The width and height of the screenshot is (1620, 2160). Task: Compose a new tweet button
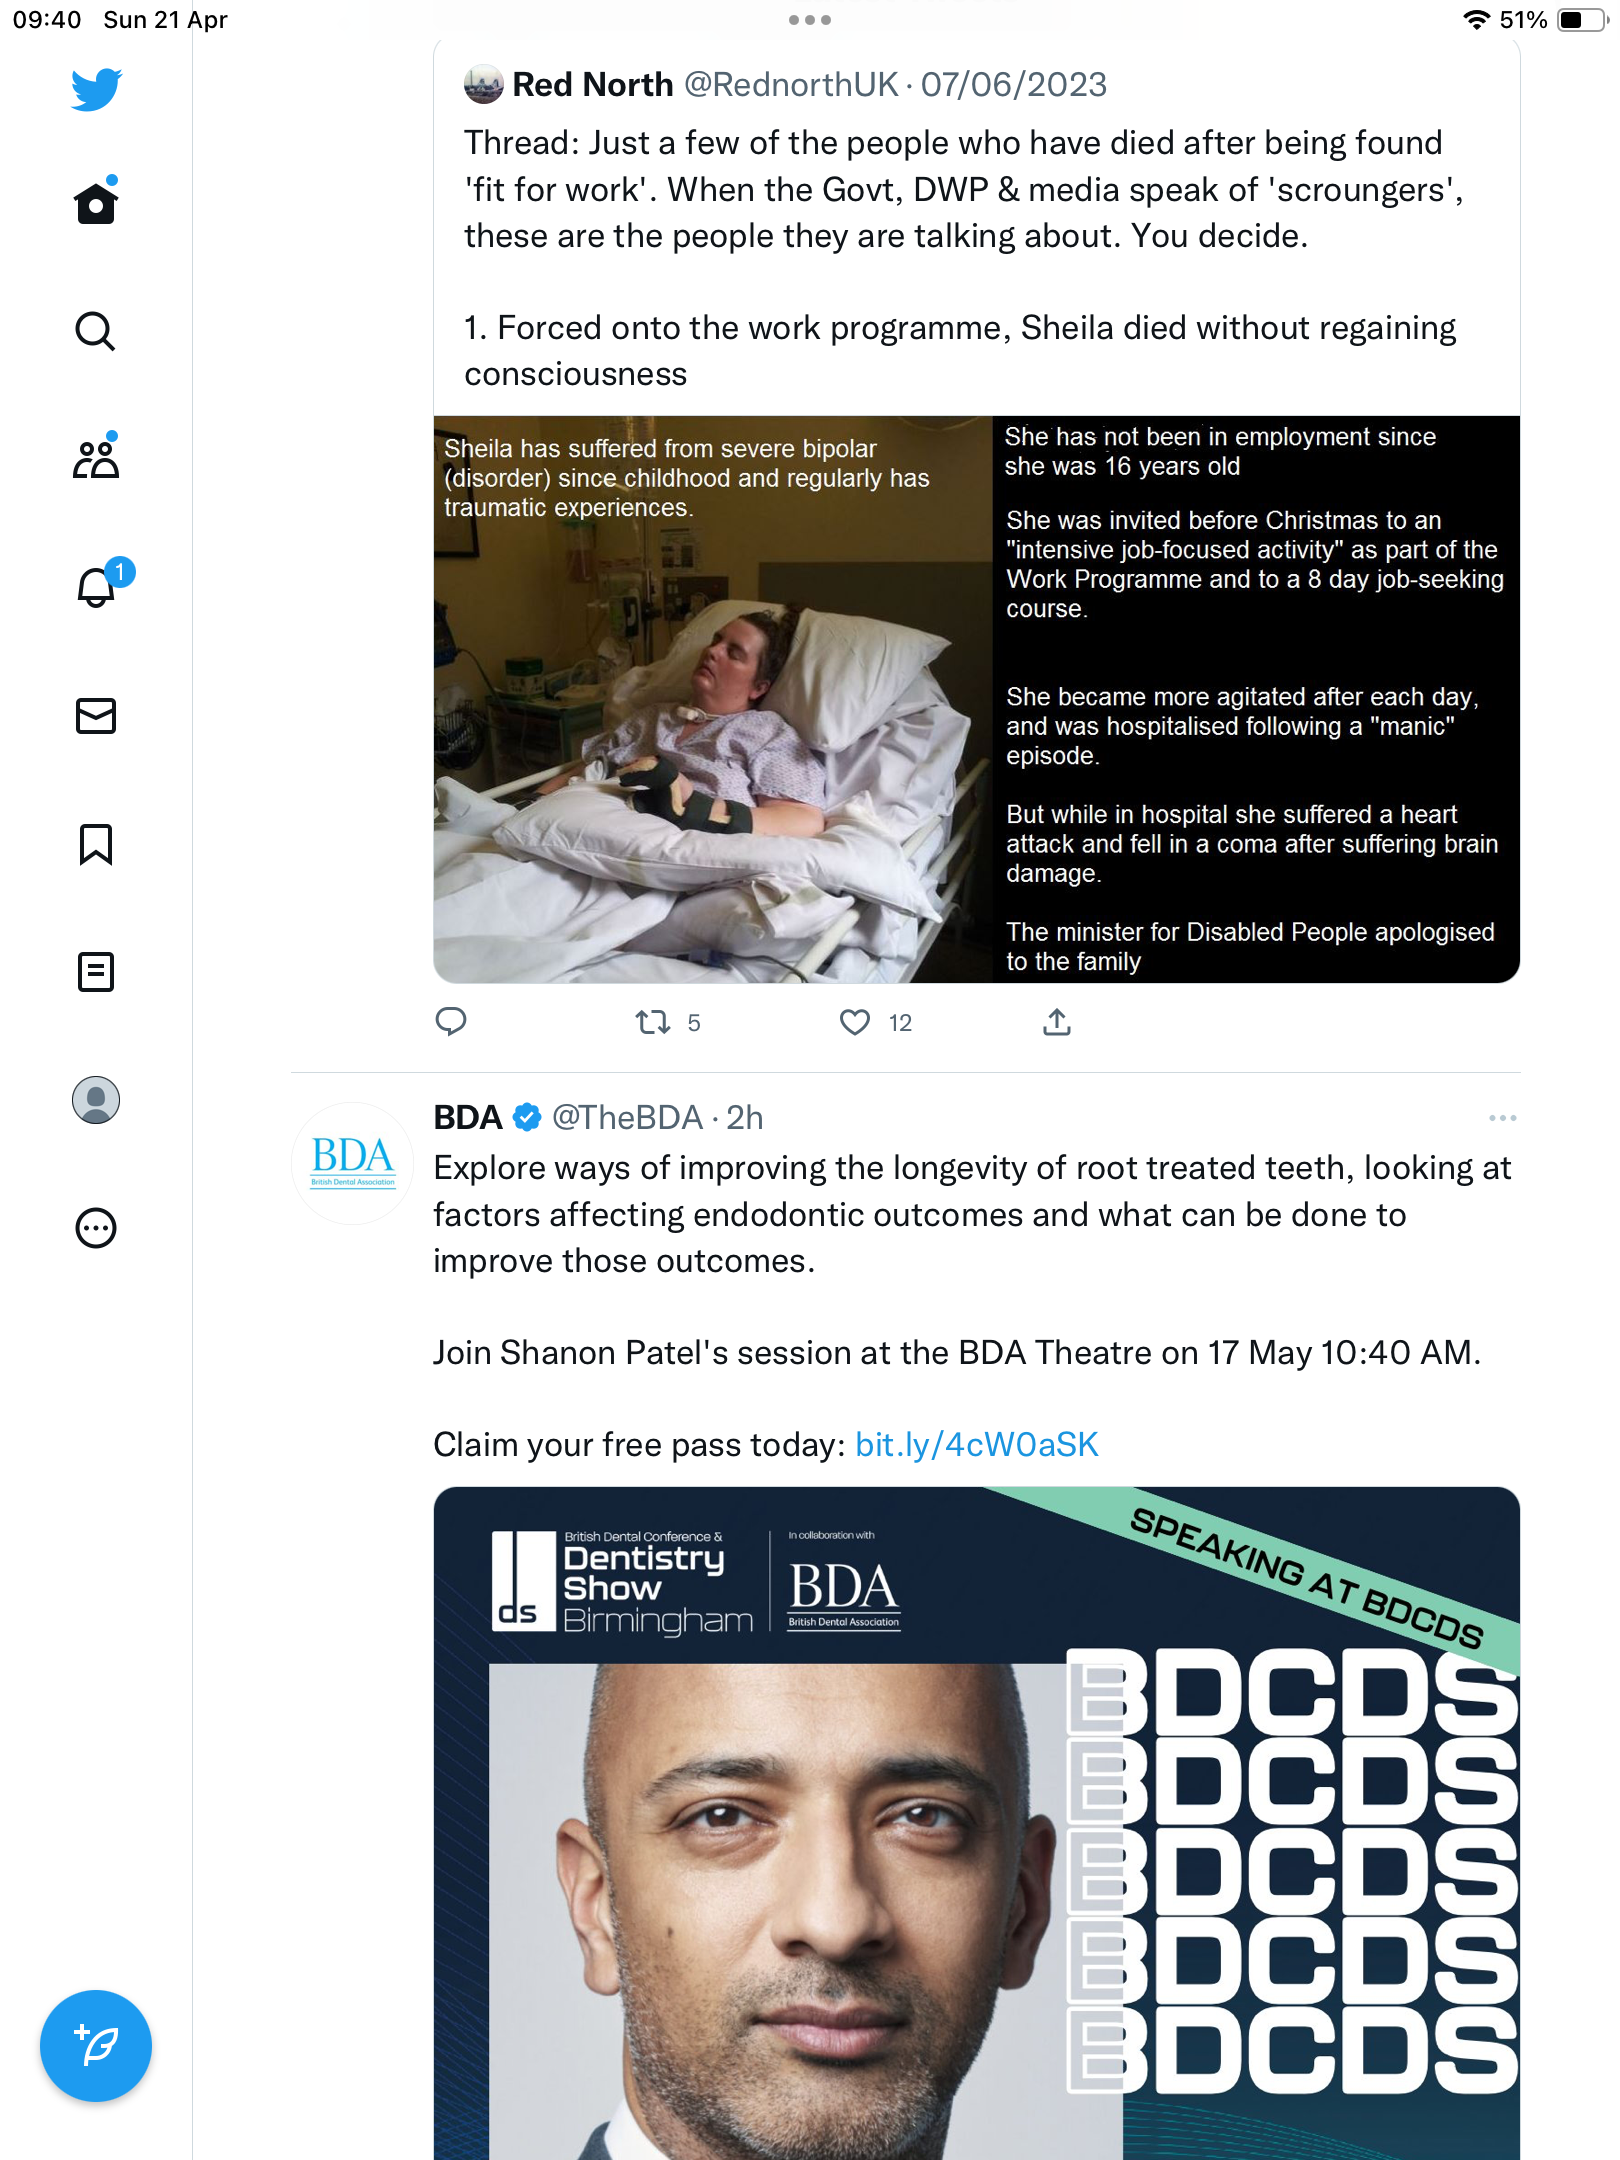pos(96,2046)
